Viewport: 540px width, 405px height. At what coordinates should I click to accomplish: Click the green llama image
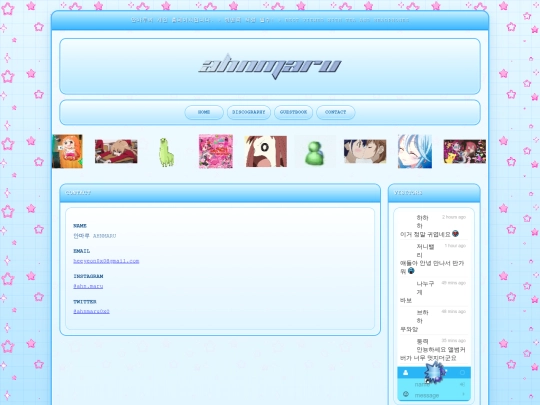click(x=166, y=152)
